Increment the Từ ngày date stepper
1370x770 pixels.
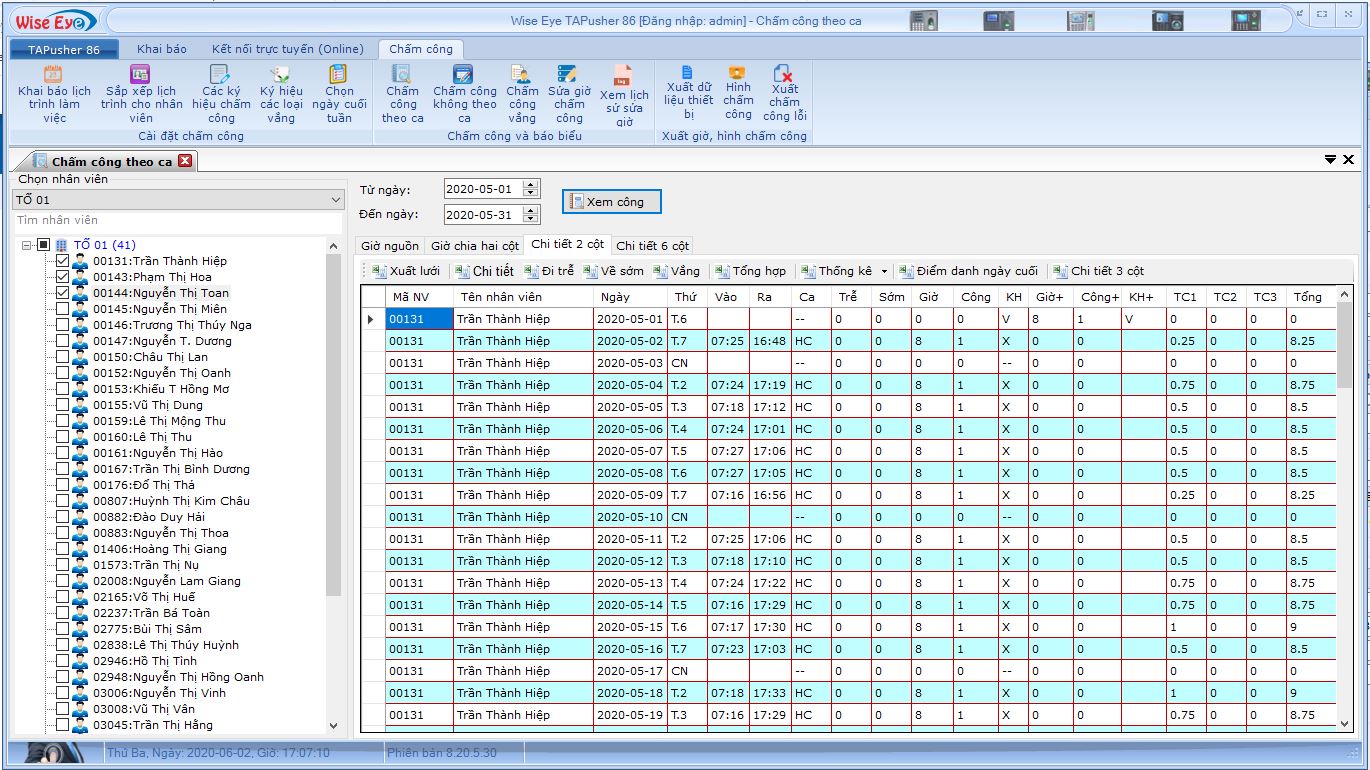tap(531, 185)
